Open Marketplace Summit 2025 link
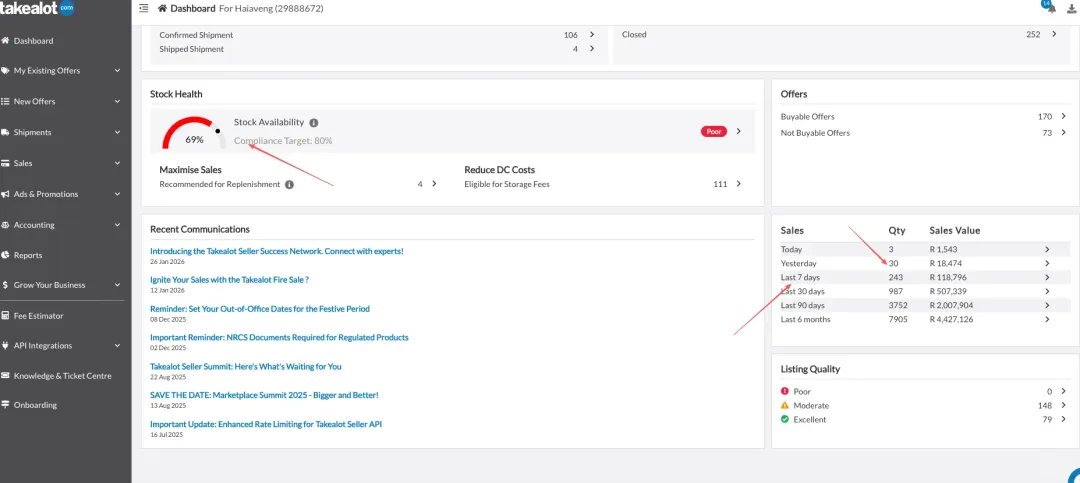Viewport: 1080px width, 483px height. [264, 395]
